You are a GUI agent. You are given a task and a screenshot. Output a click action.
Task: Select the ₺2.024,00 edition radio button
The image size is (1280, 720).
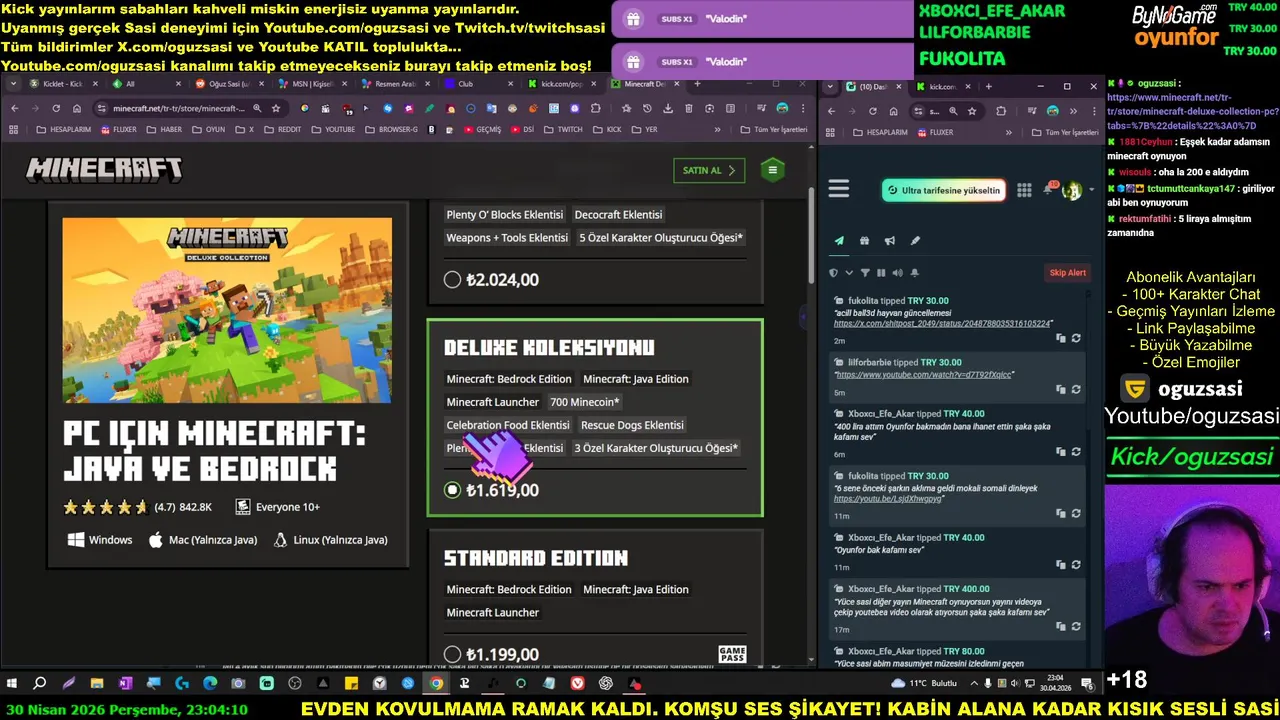(x=452, y=280)
